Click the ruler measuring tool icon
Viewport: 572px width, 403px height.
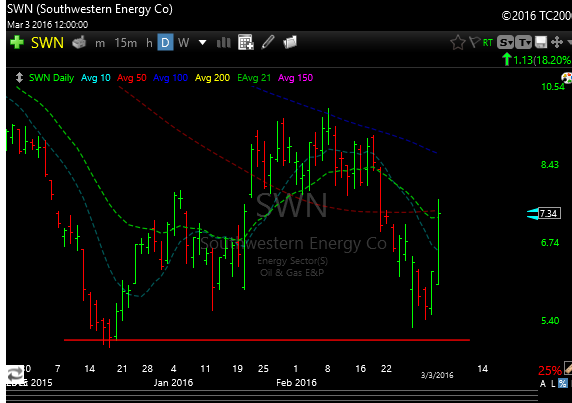(568, 368)
